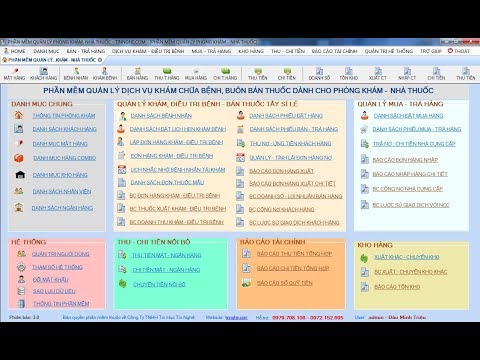
Task: Open the QUẢN TRỊ NGƯỜI DÙNG link
Action: (x=61, y=254)
